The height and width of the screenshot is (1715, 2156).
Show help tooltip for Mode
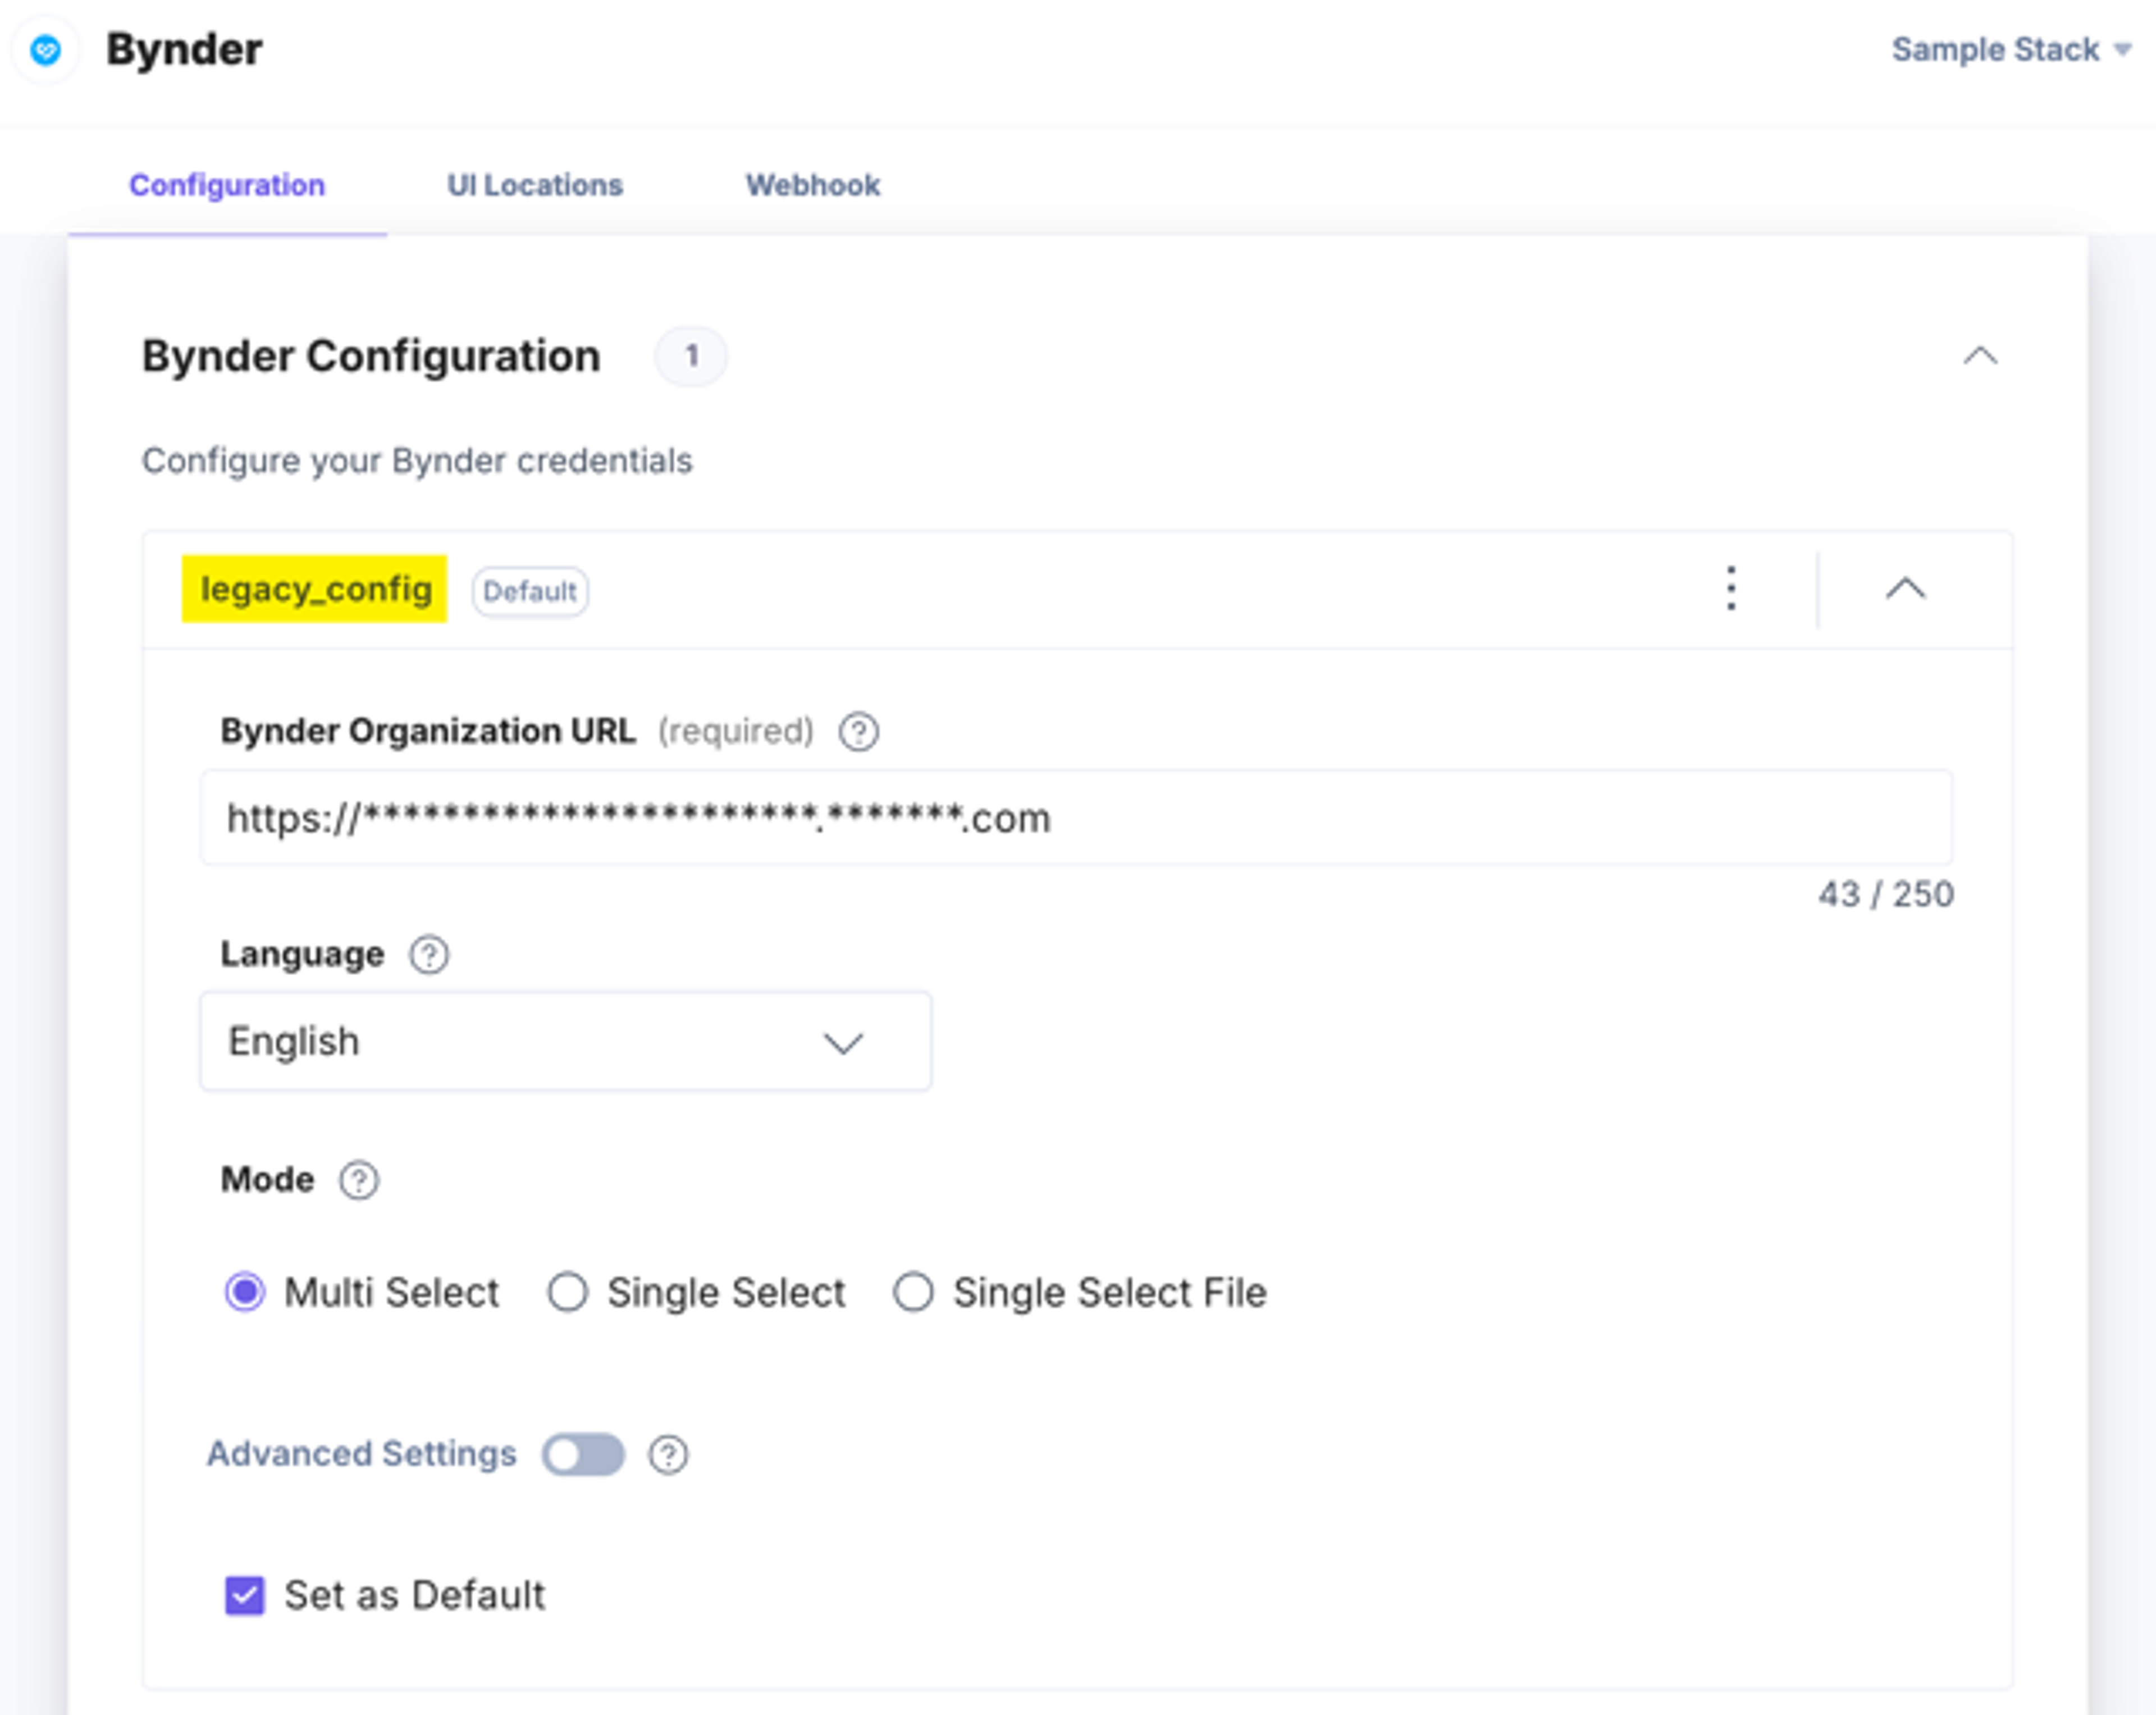[359, 1180]
